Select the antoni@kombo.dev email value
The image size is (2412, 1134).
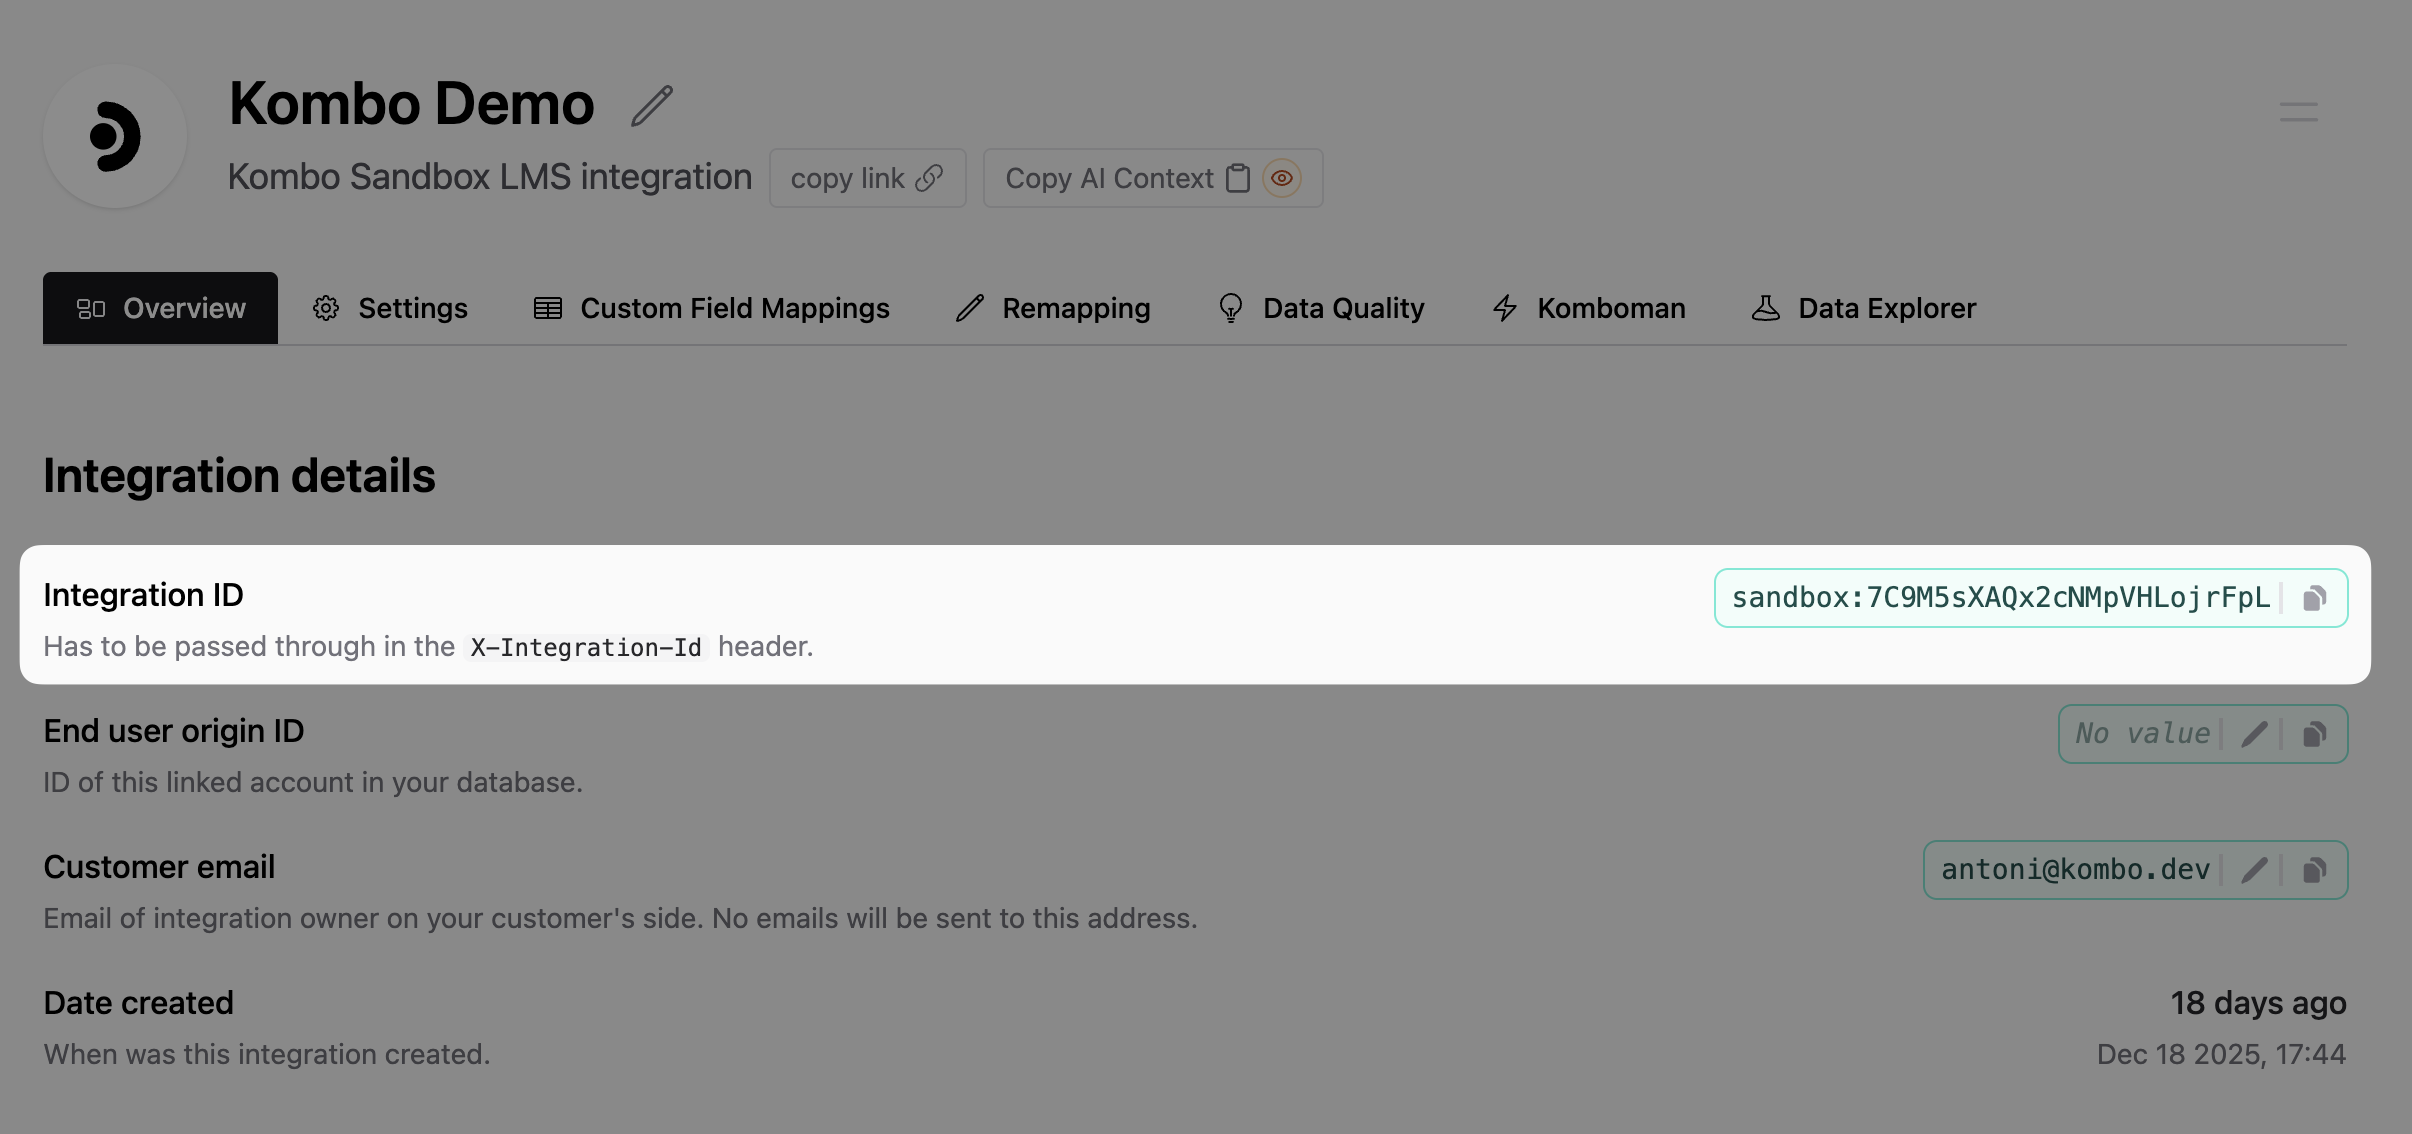[x=2075, y=869]
